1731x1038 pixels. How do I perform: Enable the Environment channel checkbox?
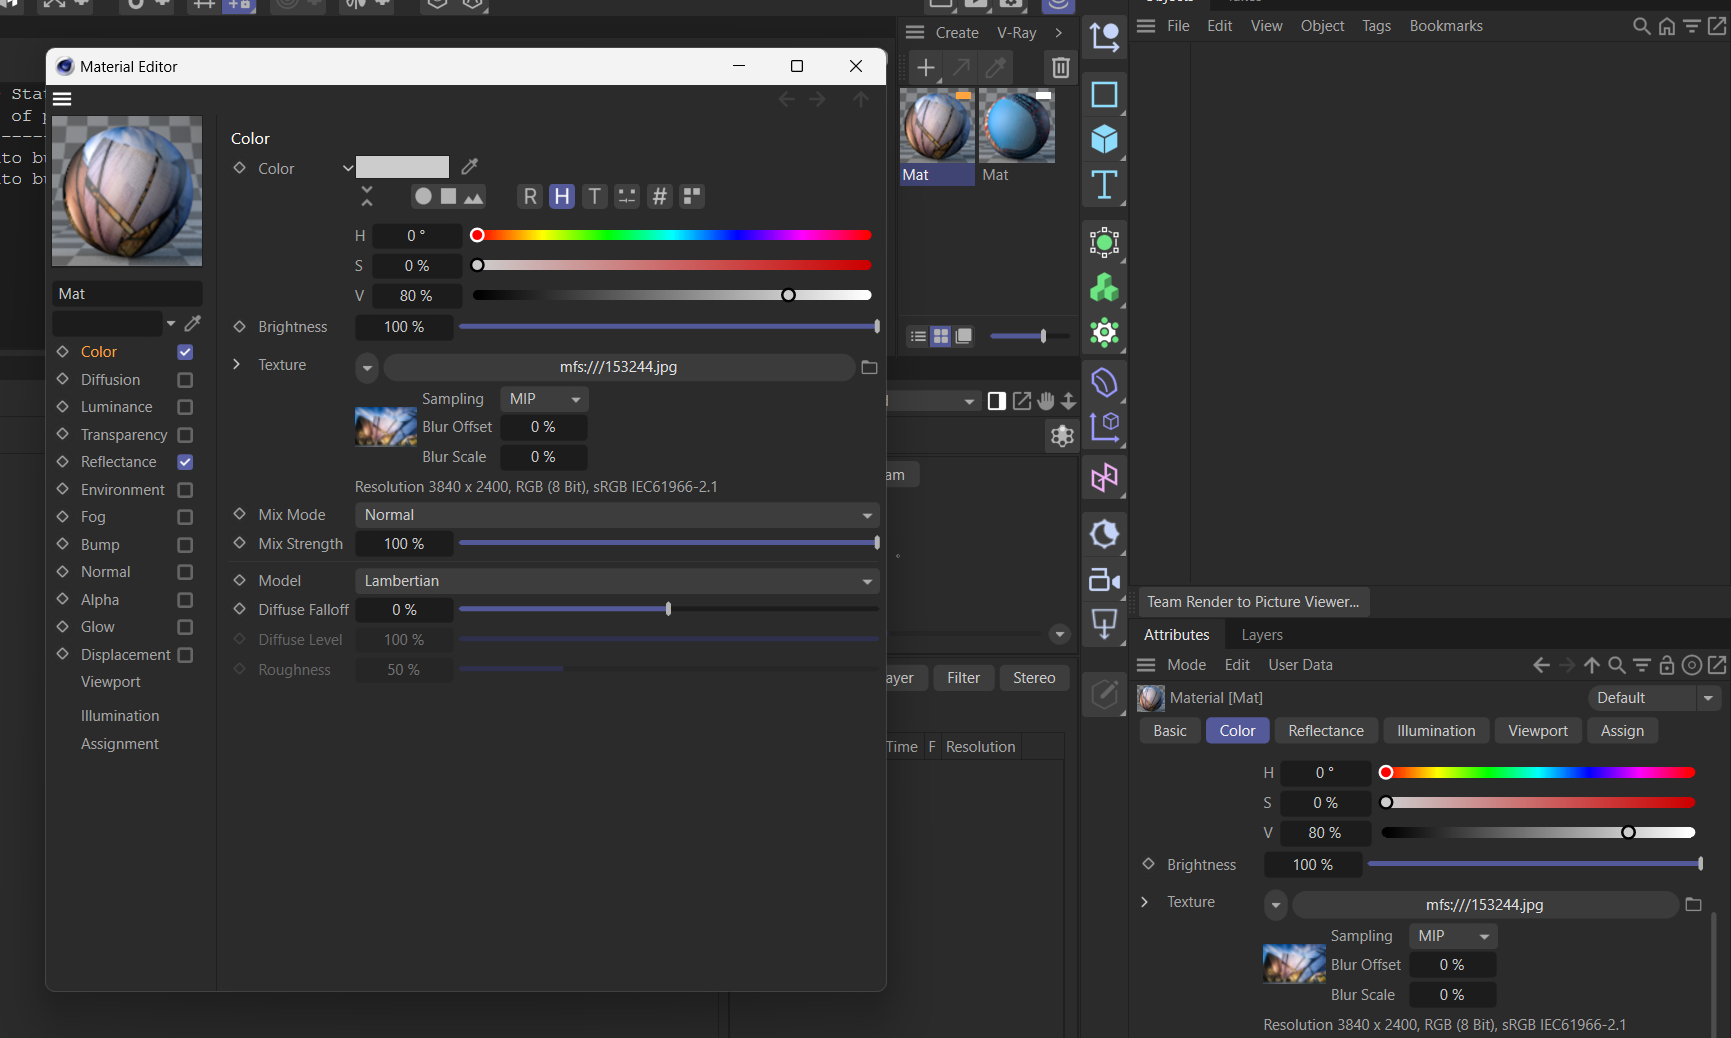point(185,490)
